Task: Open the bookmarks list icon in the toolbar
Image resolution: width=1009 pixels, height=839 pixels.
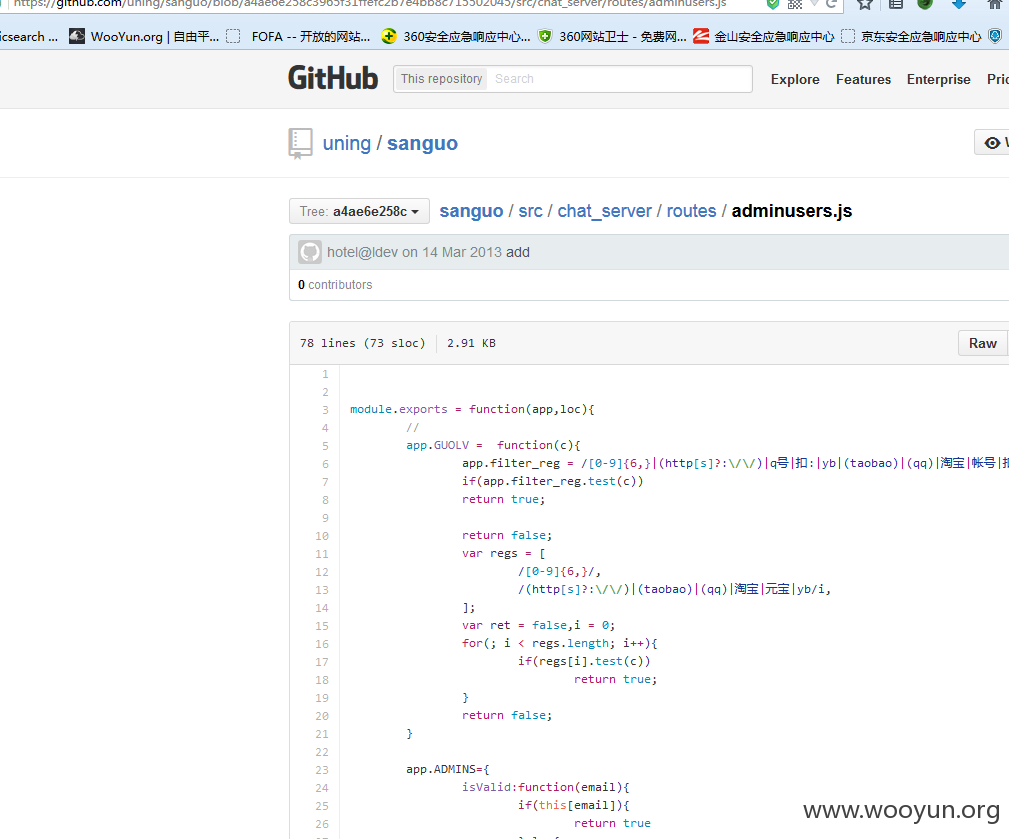Action: (x=895, y=4)
